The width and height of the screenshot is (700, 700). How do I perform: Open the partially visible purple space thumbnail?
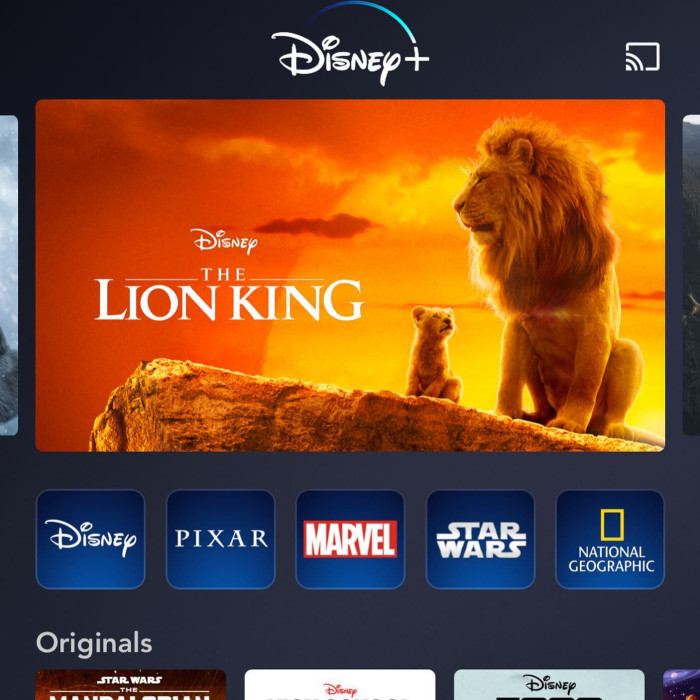(682, 685)
